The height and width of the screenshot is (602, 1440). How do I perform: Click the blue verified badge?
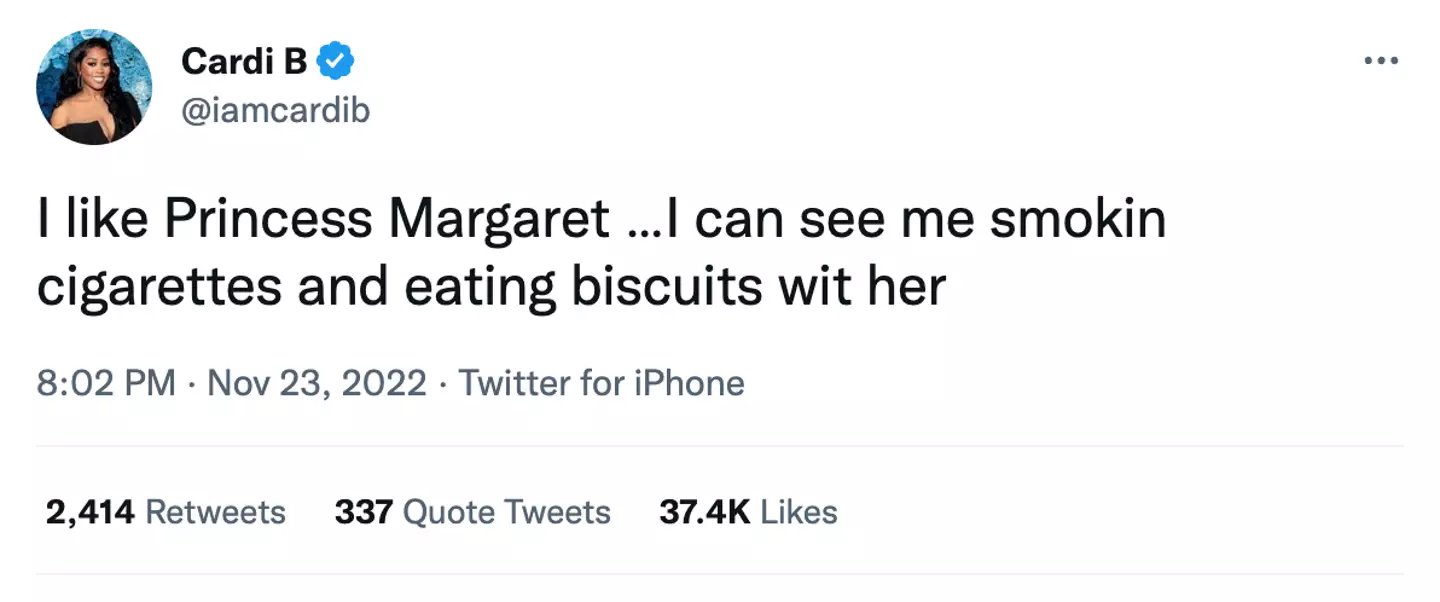[336, 63]
